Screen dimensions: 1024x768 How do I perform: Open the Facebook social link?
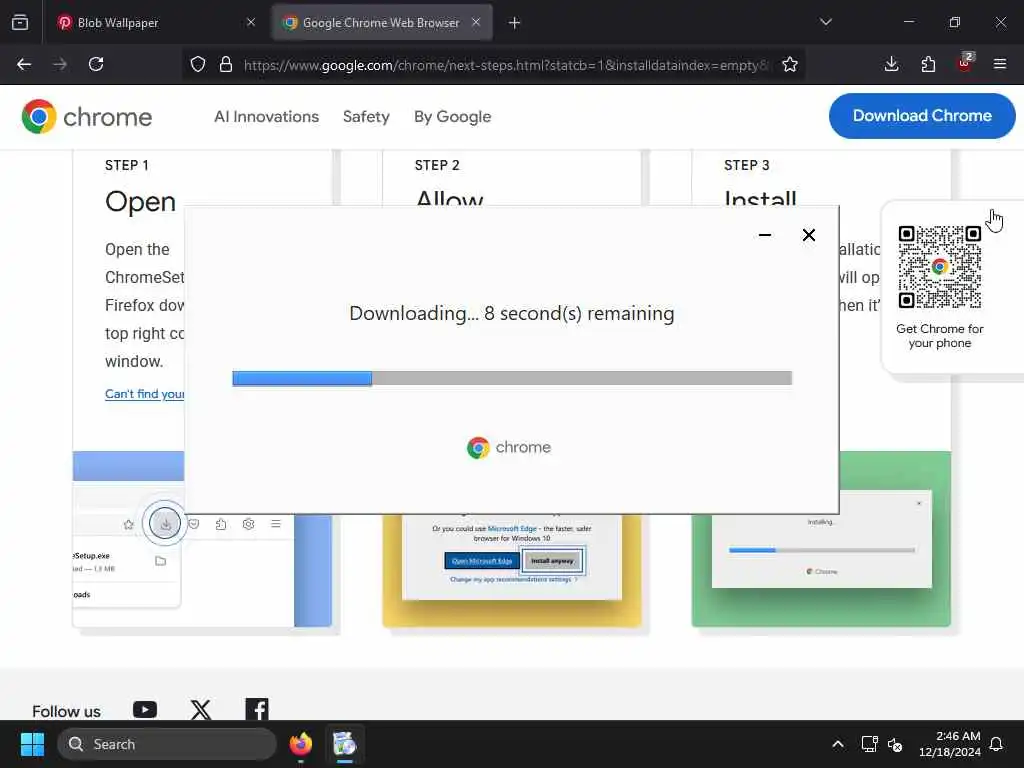point(257,709)
